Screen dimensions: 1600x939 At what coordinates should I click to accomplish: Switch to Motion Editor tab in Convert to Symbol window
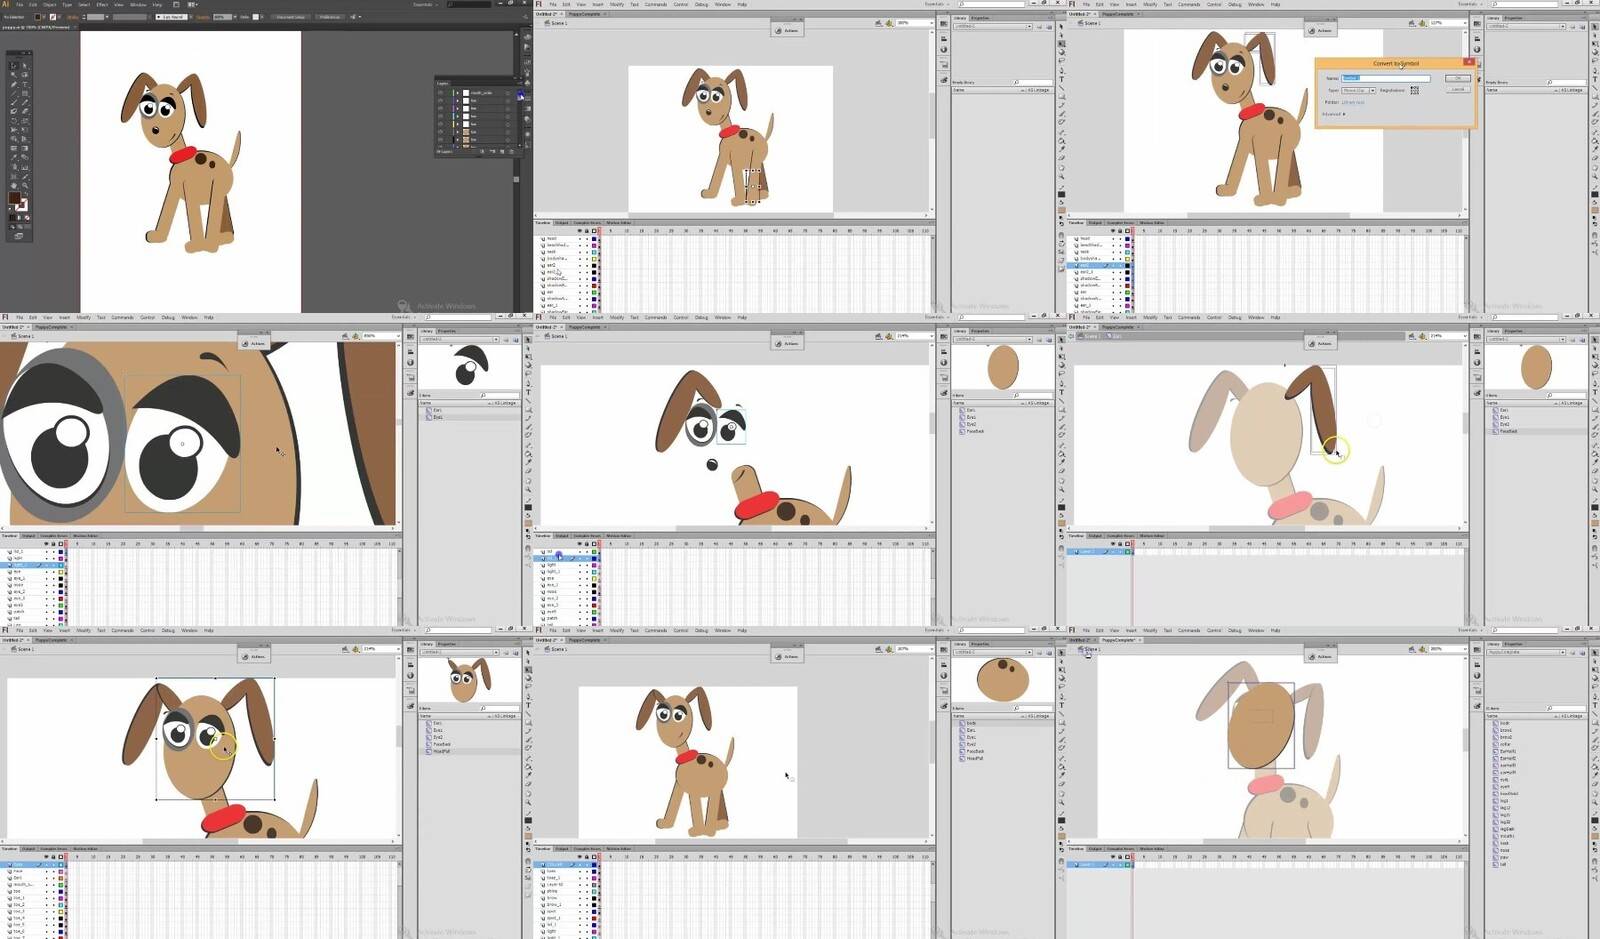[x=1152, y=223]
